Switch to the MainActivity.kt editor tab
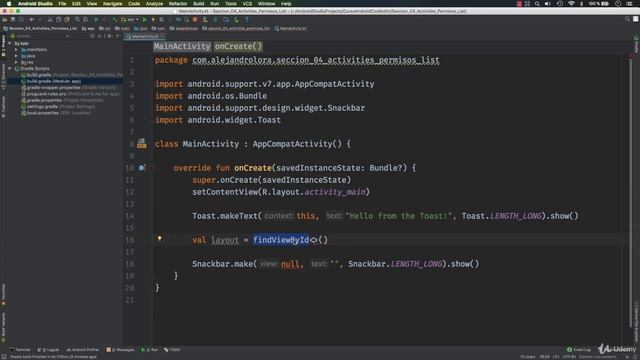This screenshot has width=640, height=360. point(144,36)
